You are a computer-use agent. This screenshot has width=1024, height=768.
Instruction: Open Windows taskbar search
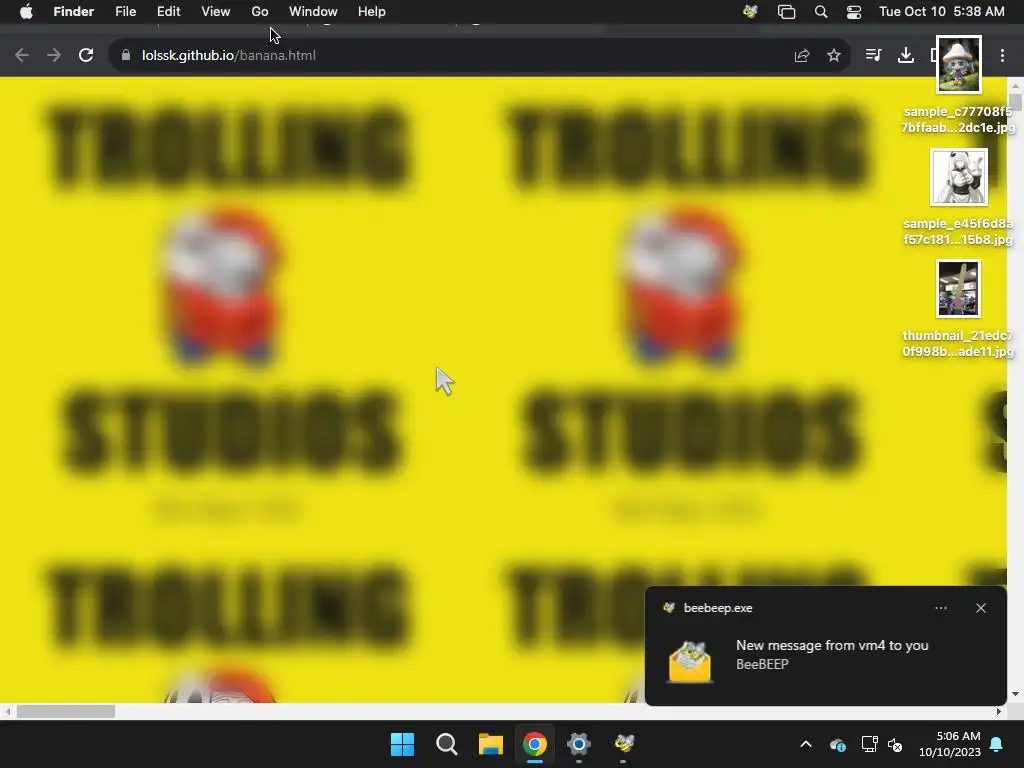447,744
